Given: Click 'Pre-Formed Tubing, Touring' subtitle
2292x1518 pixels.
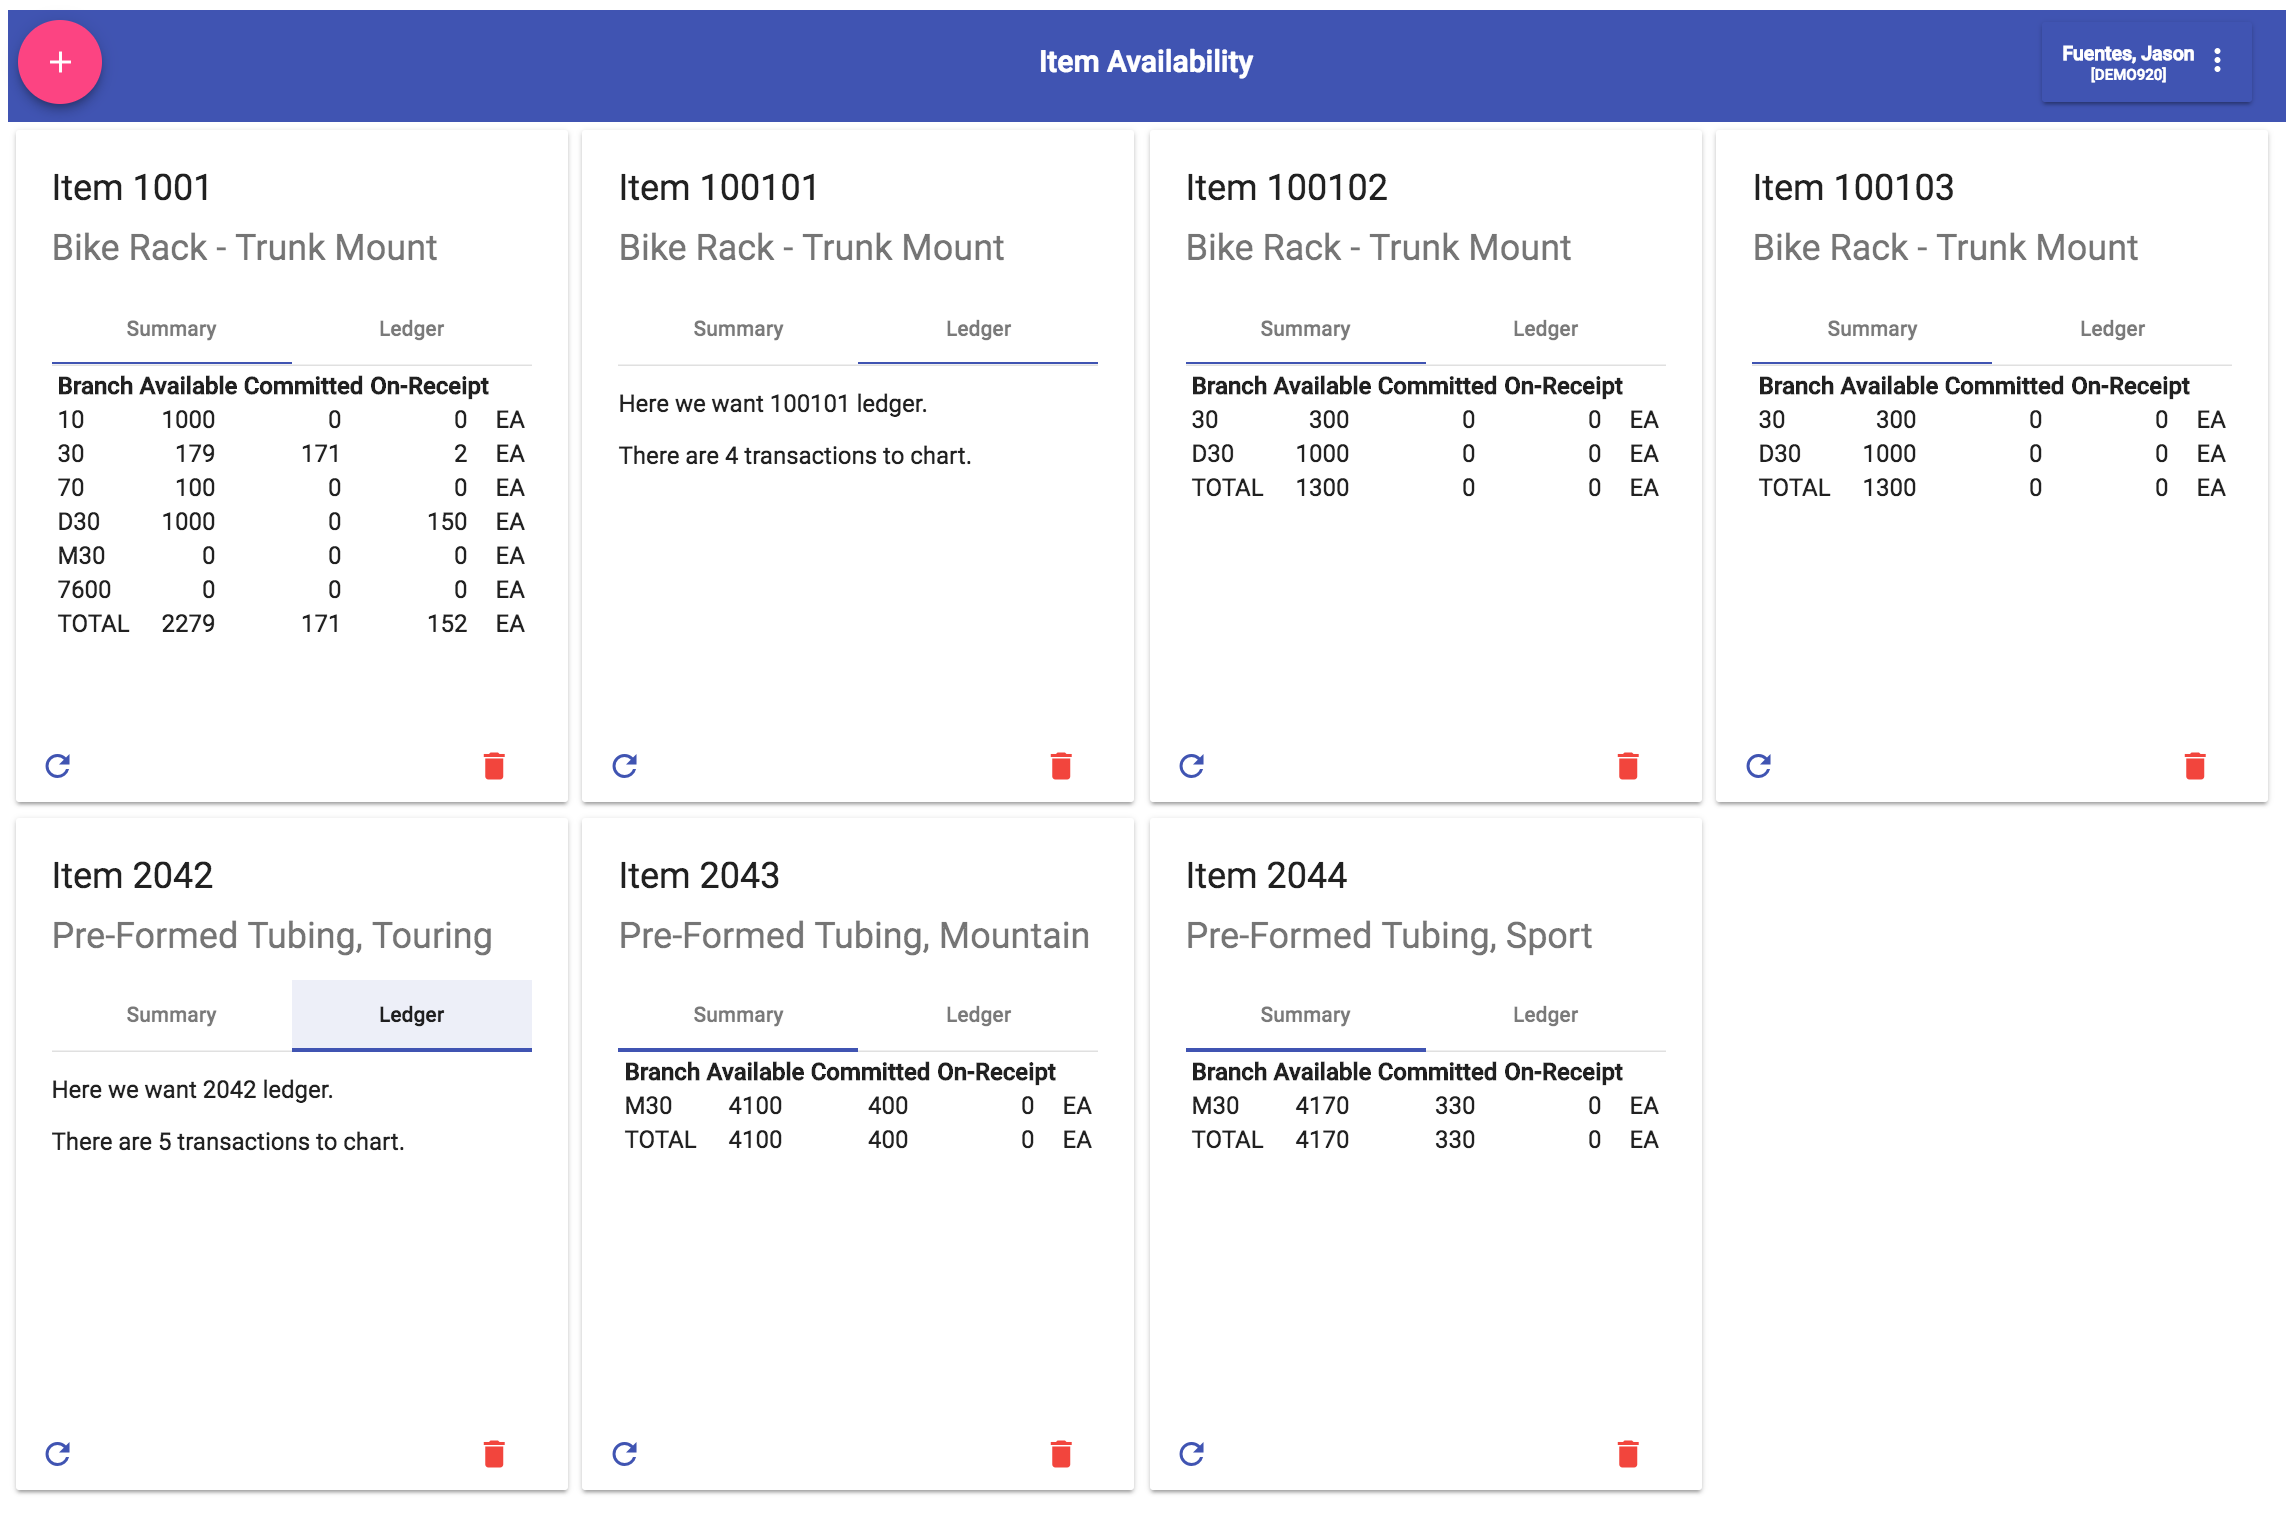Looking at the screenshot, I should 272,936.
